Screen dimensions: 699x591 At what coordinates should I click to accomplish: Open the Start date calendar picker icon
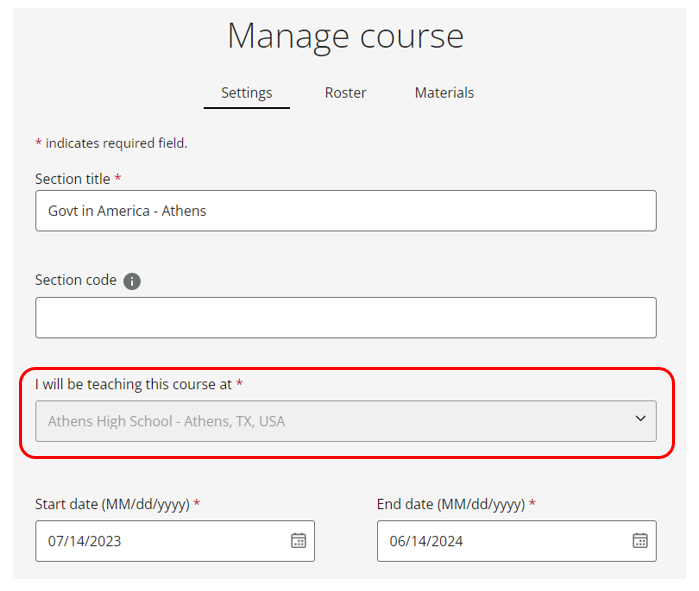pos(298,541)
